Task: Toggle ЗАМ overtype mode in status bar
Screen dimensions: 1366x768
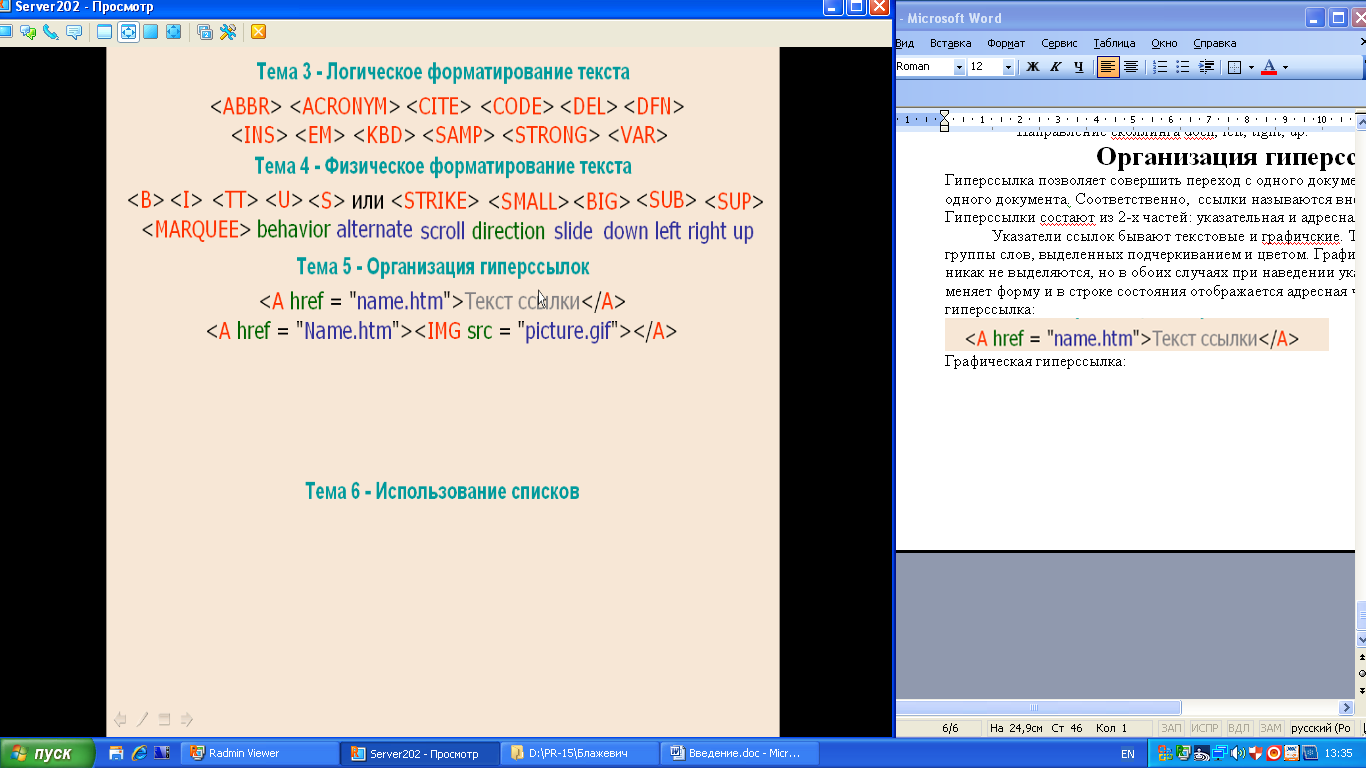Action: (x=1270, y=728)
